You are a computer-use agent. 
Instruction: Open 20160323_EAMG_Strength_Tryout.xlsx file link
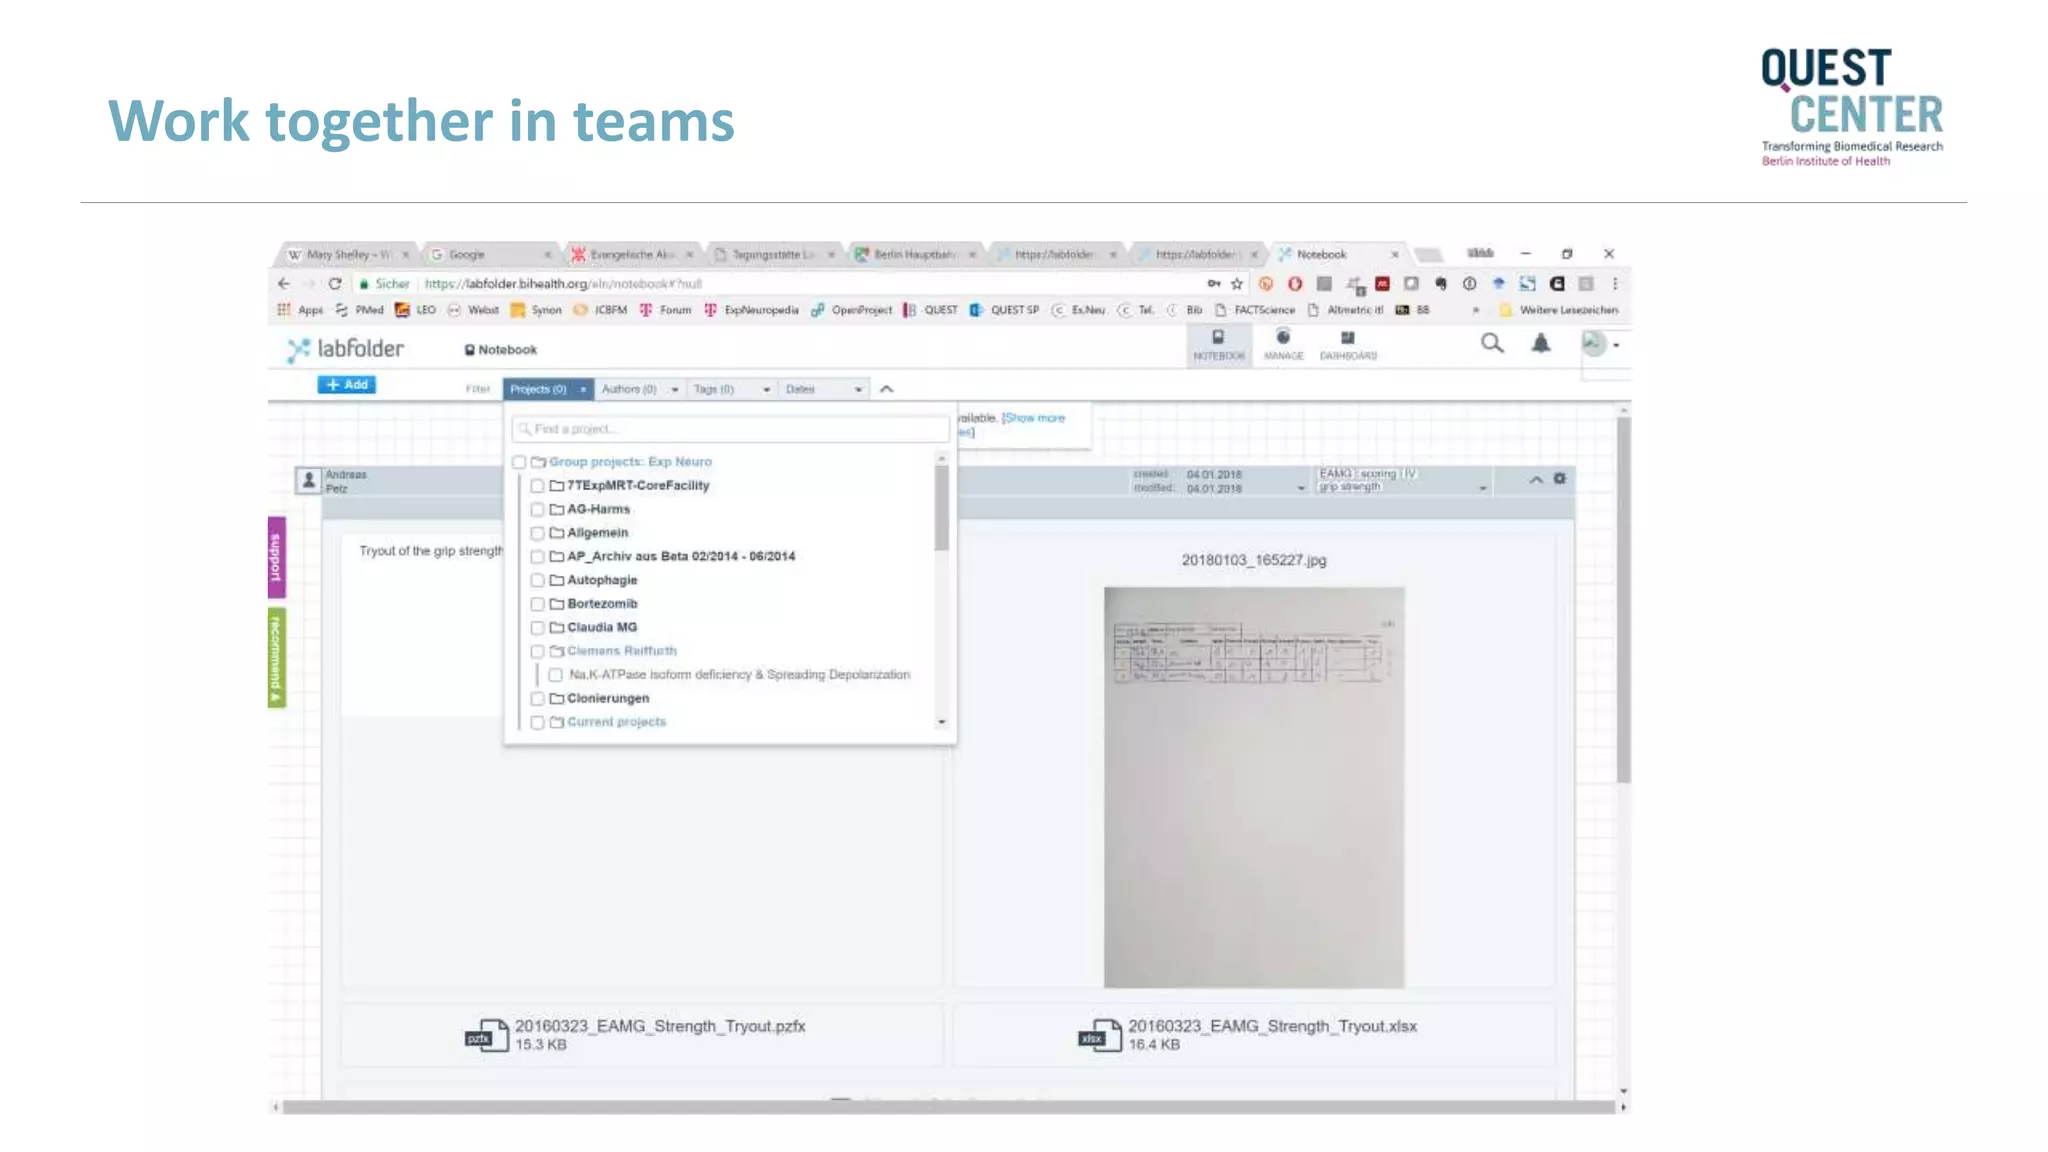pyautogui.click(x=1273, y=1026)
